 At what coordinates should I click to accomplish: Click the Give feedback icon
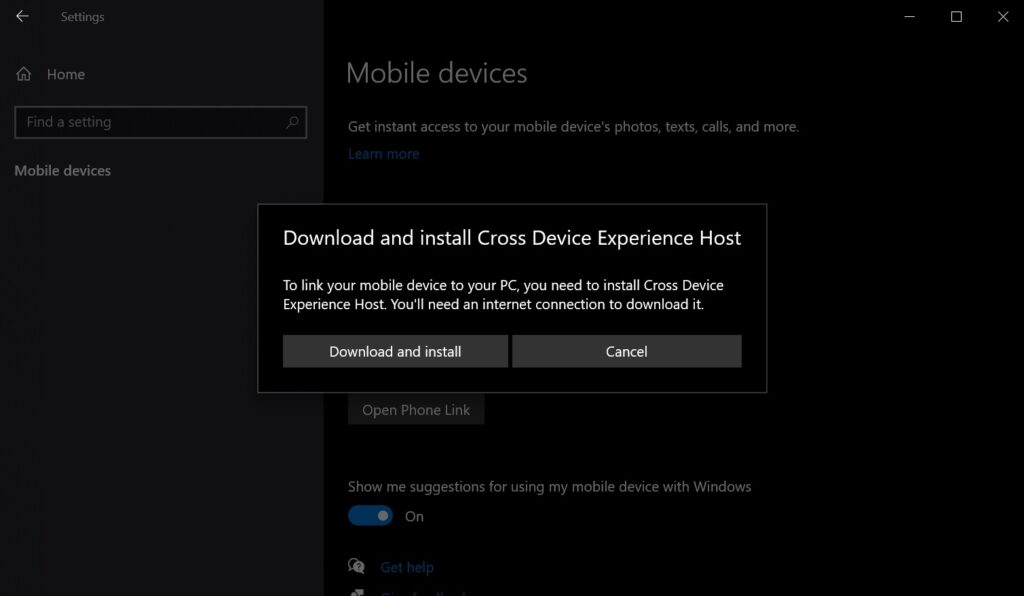click(357, 592)
